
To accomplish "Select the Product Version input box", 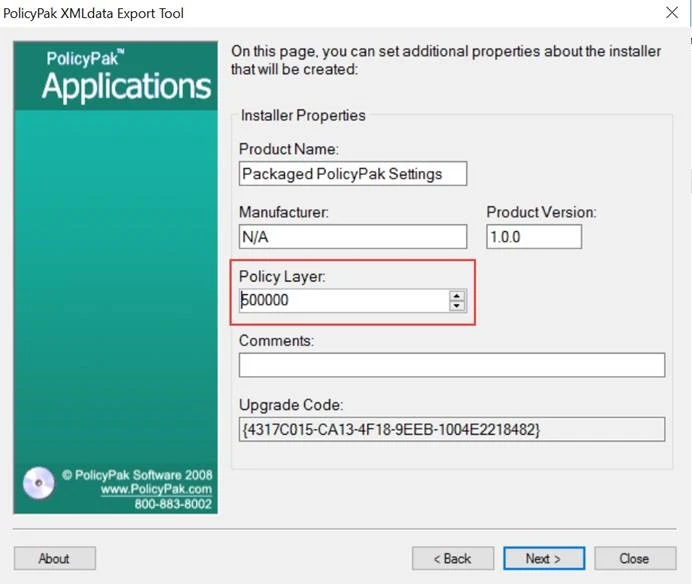I will pyautogui.click(x=533, y=236).
